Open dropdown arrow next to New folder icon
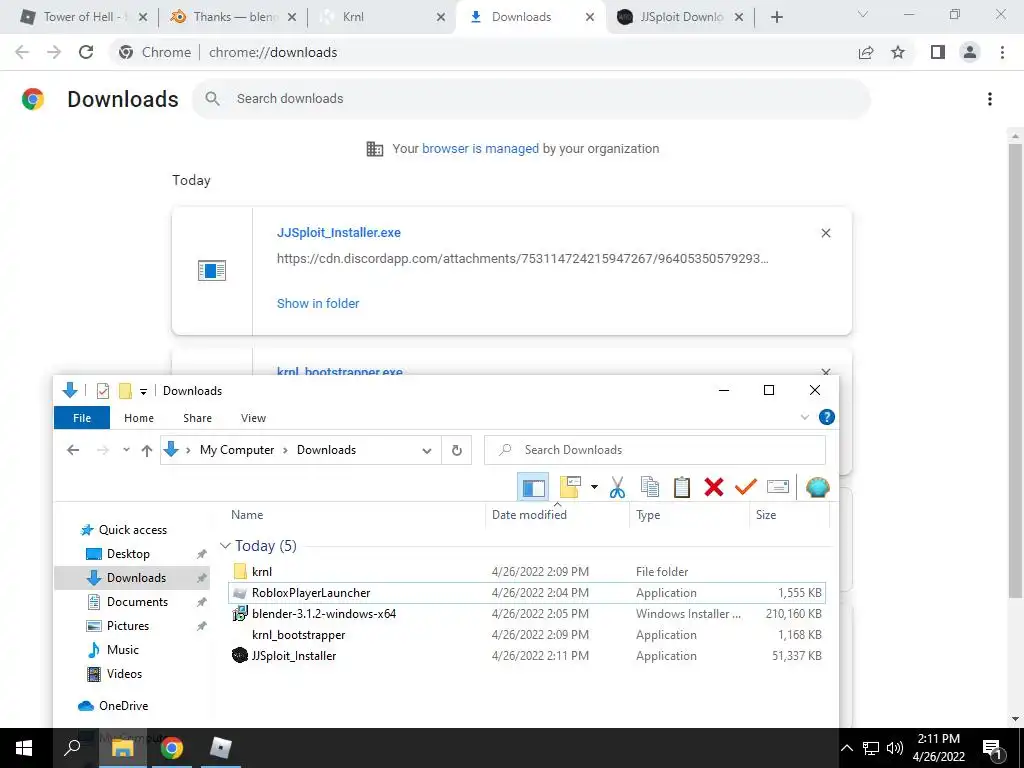Screen dimensions: 1024x768 pyautogui.click(x=594, y=487)
